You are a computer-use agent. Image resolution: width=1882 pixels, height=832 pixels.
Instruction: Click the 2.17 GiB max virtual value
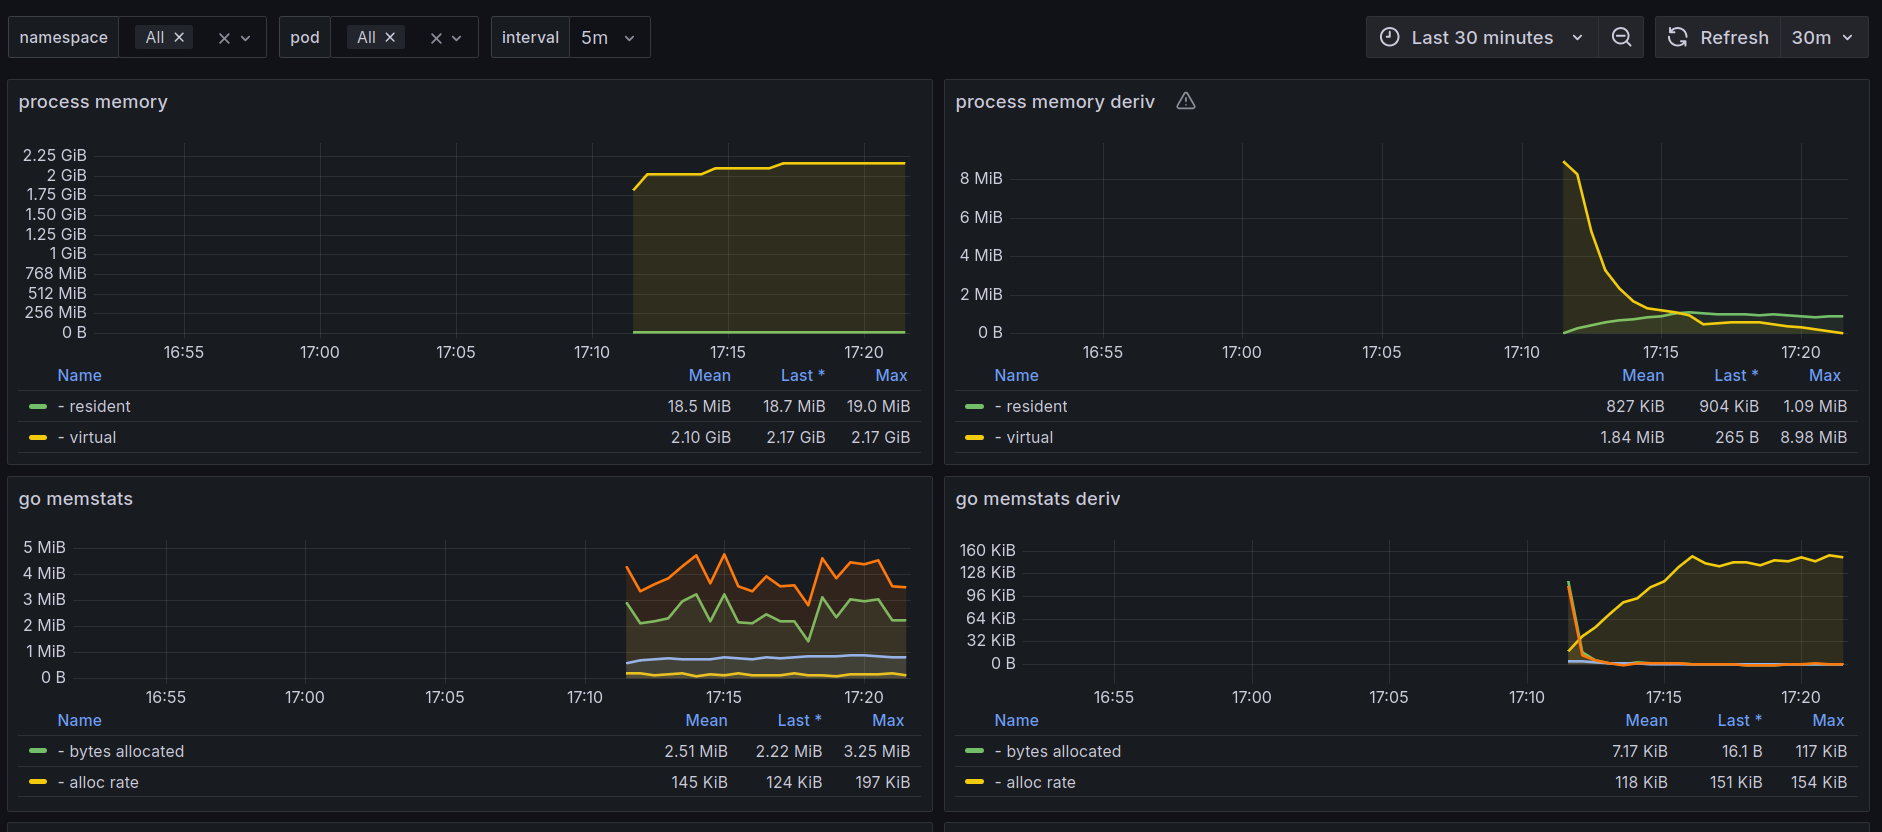click(880, 437)
